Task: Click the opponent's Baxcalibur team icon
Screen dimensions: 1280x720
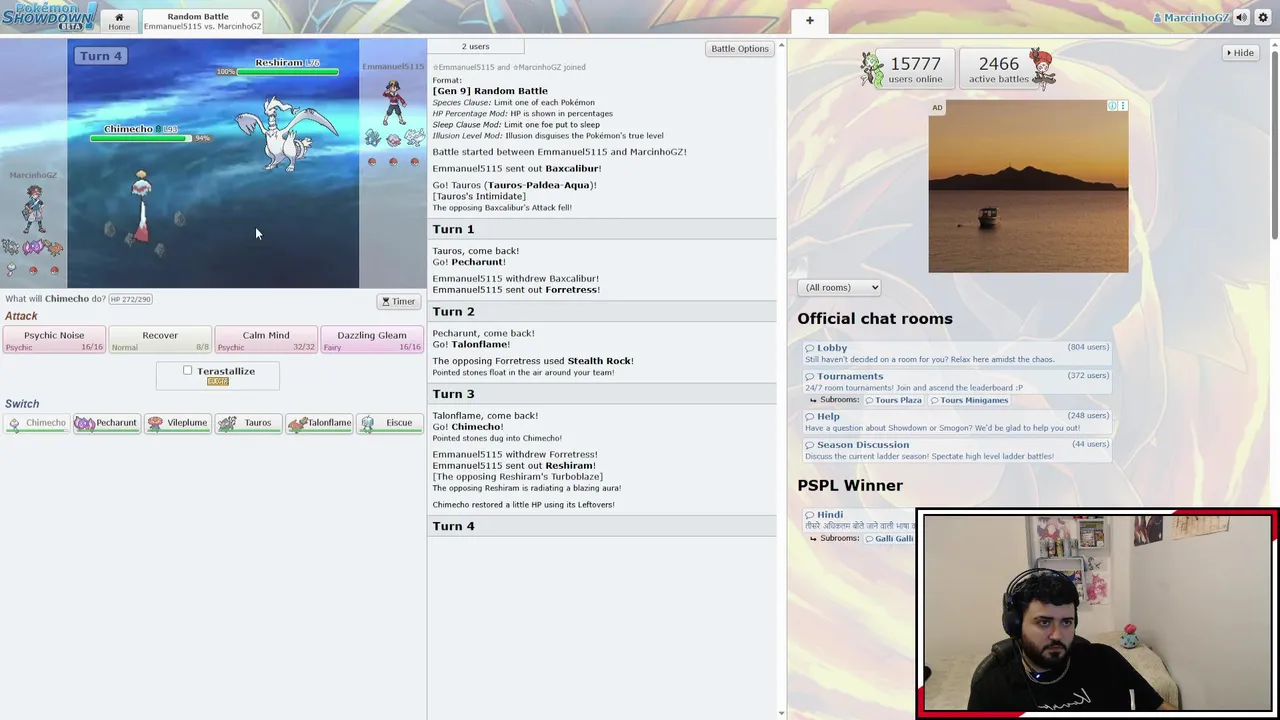Action: (x=372, y=139)
